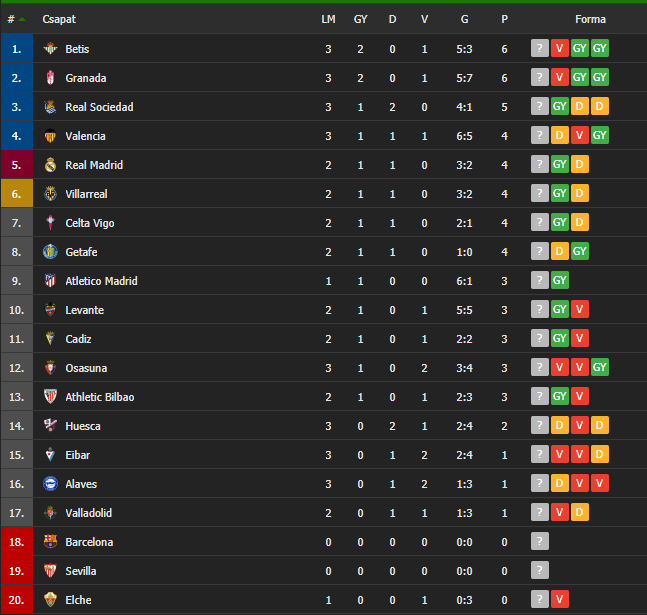
Task: Click the Betis club crest icon
Action: coord(50,49)
